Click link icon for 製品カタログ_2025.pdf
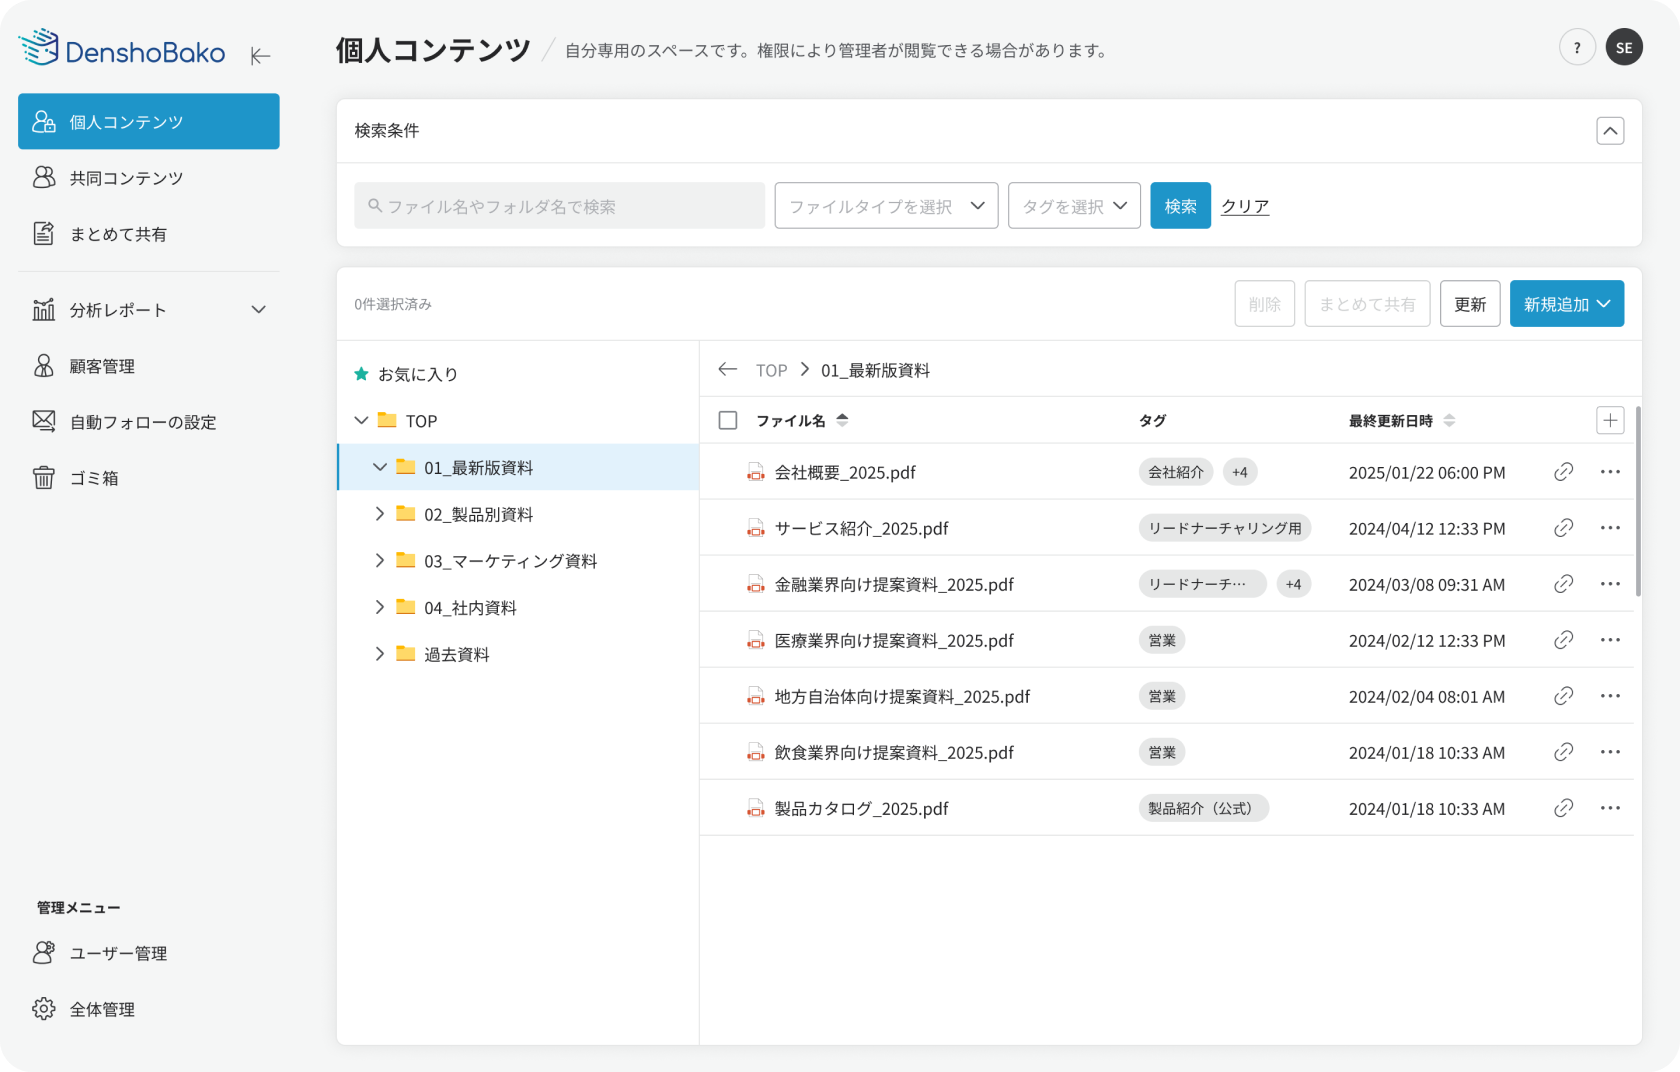The height and width of the screenshot is (1072, 1680). (1563, 808)
